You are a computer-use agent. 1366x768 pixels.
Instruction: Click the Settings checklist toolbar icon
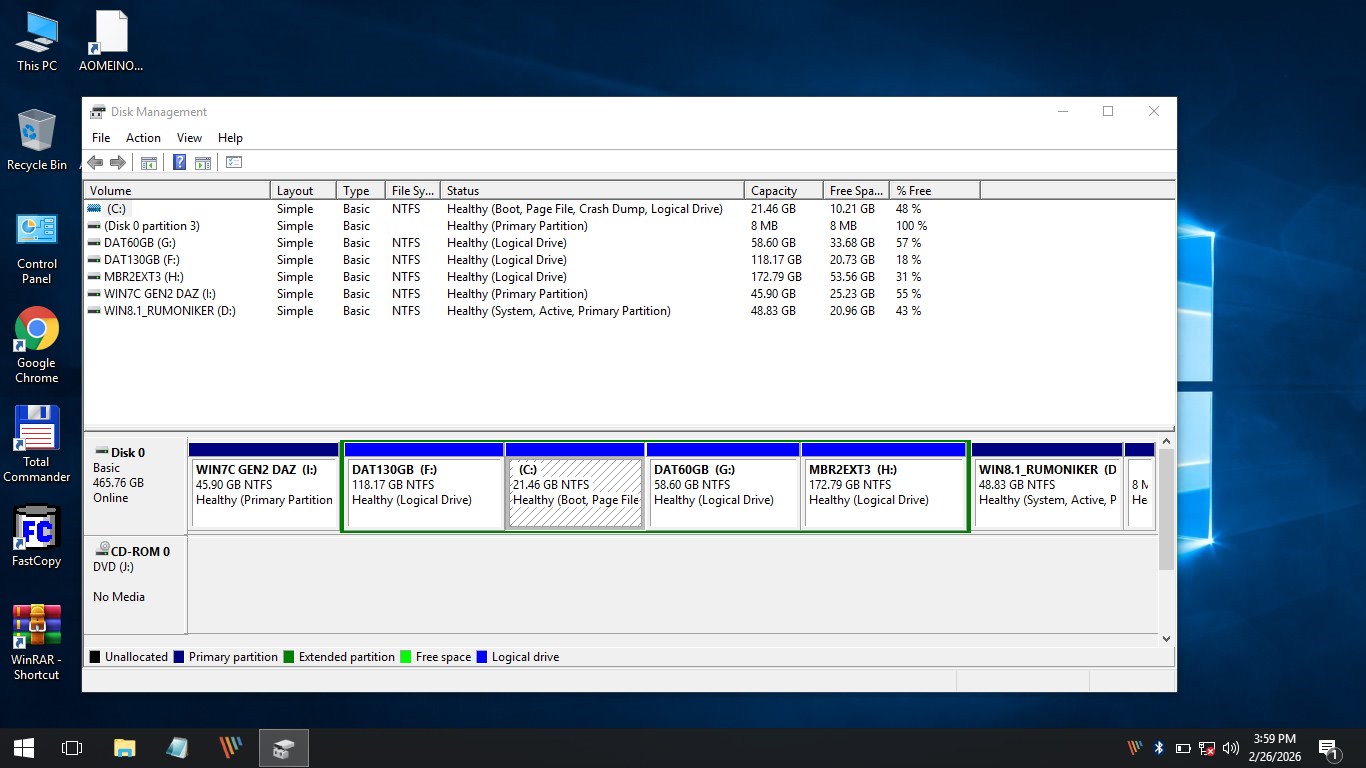point(234,163)
